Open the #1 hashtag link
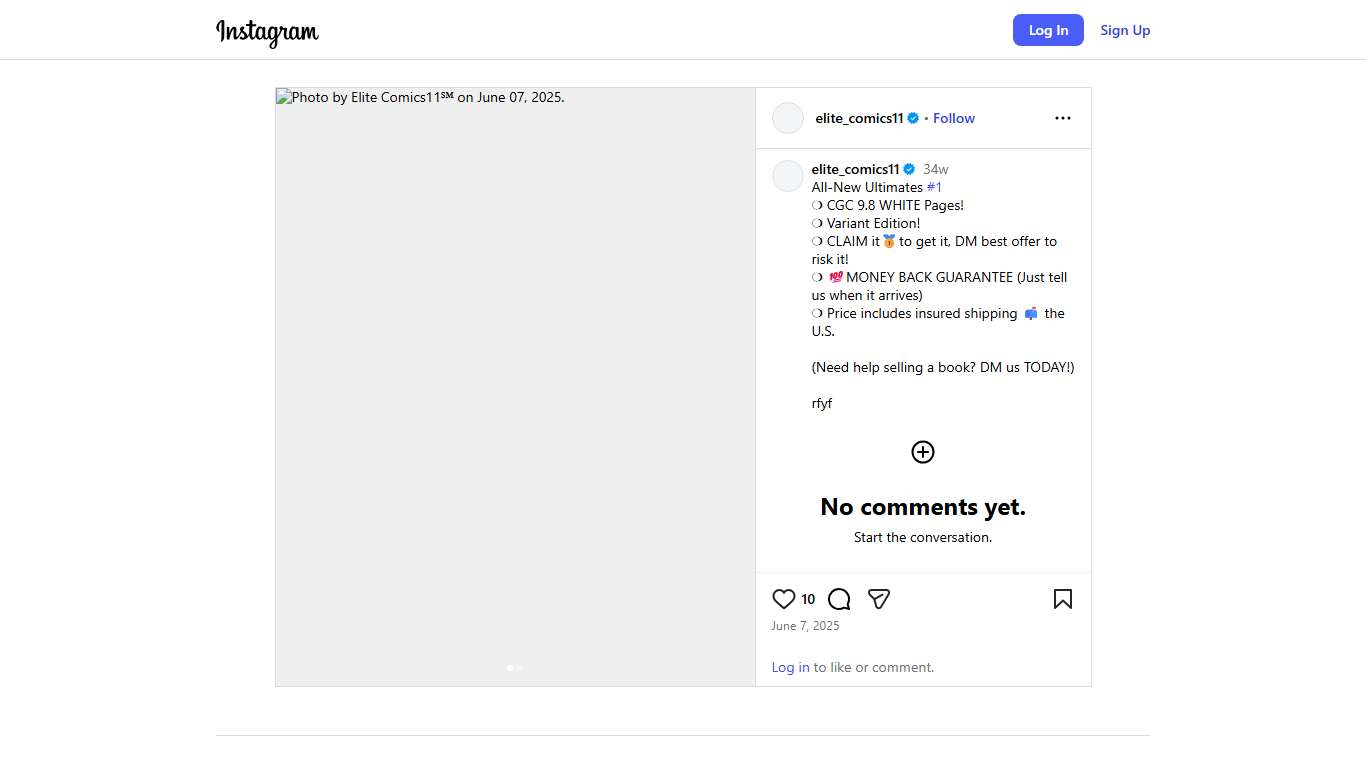Screen dimensions: 1366x768 (934, 187)
